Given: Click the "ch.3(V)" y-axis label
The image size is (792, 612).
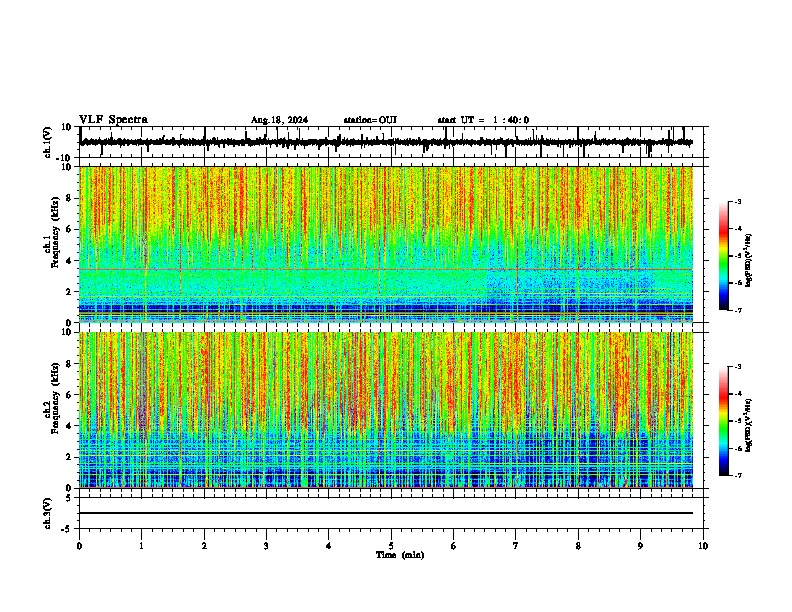Looking at the screenshot, I should tap(48, 513).
